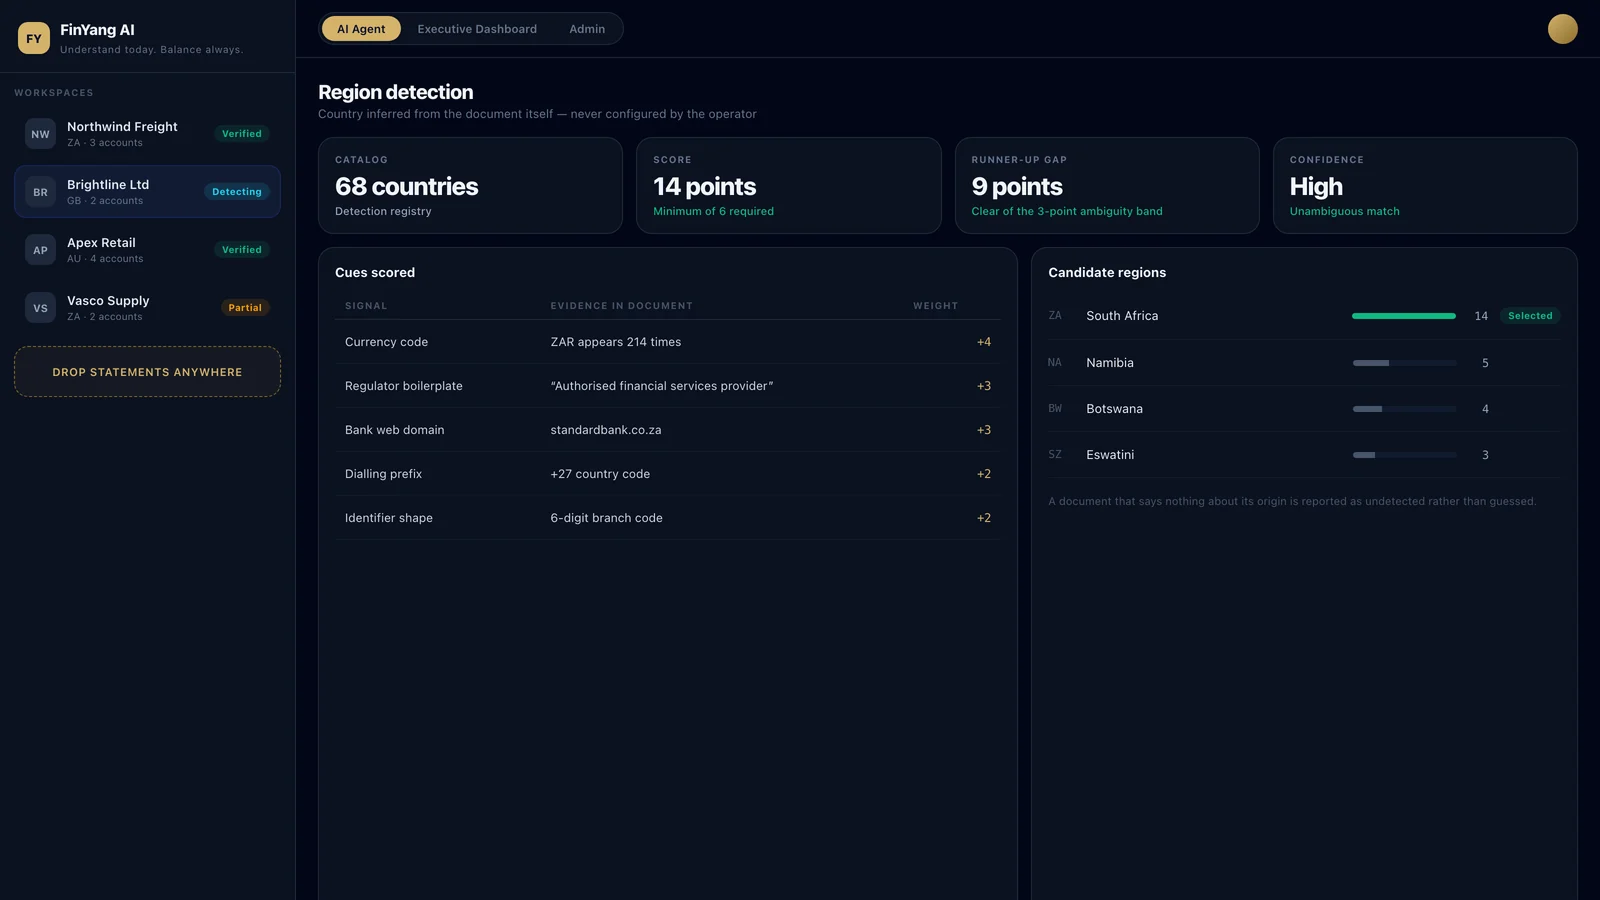Click the +4 weight for Currency code
The image size is (1600, 900).
click(984, 342)
